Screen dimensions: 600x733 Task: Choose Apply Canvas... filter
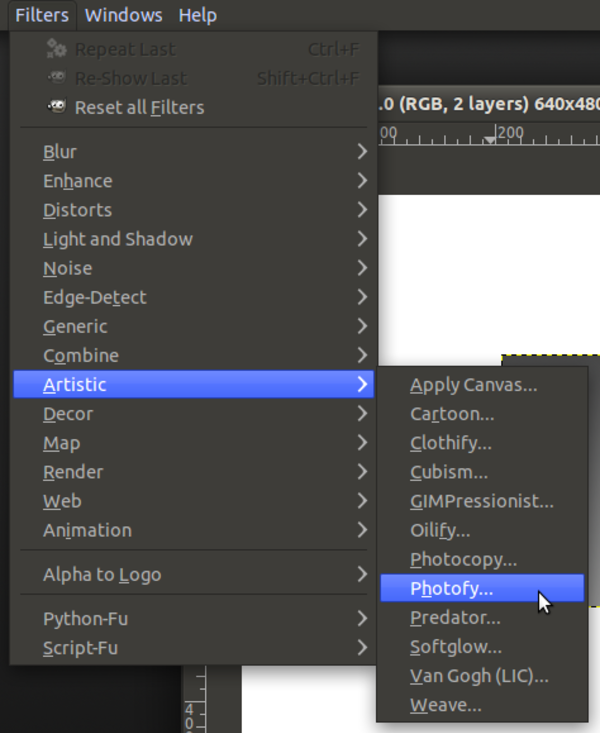pyautogui.click(x=482, y=385)
